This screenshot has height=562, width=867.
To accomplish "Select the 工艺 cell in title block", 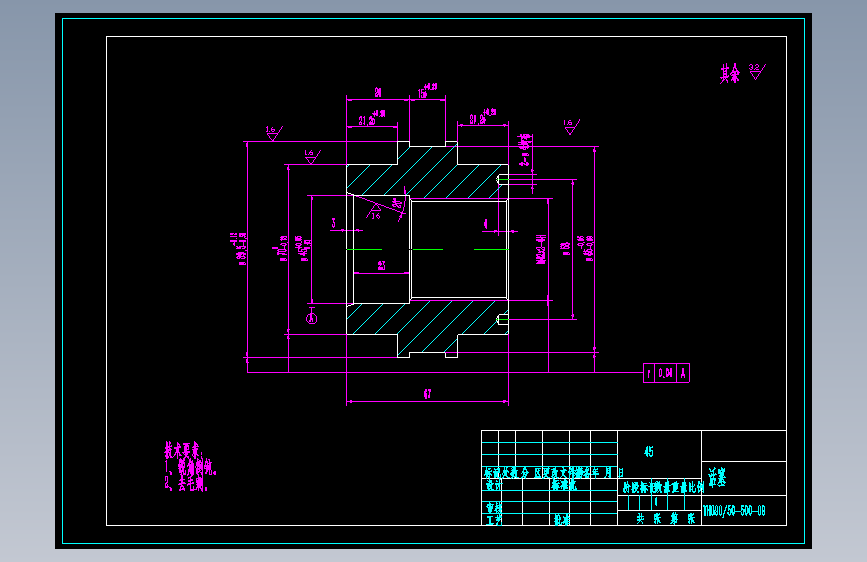I will coord(494,519).
